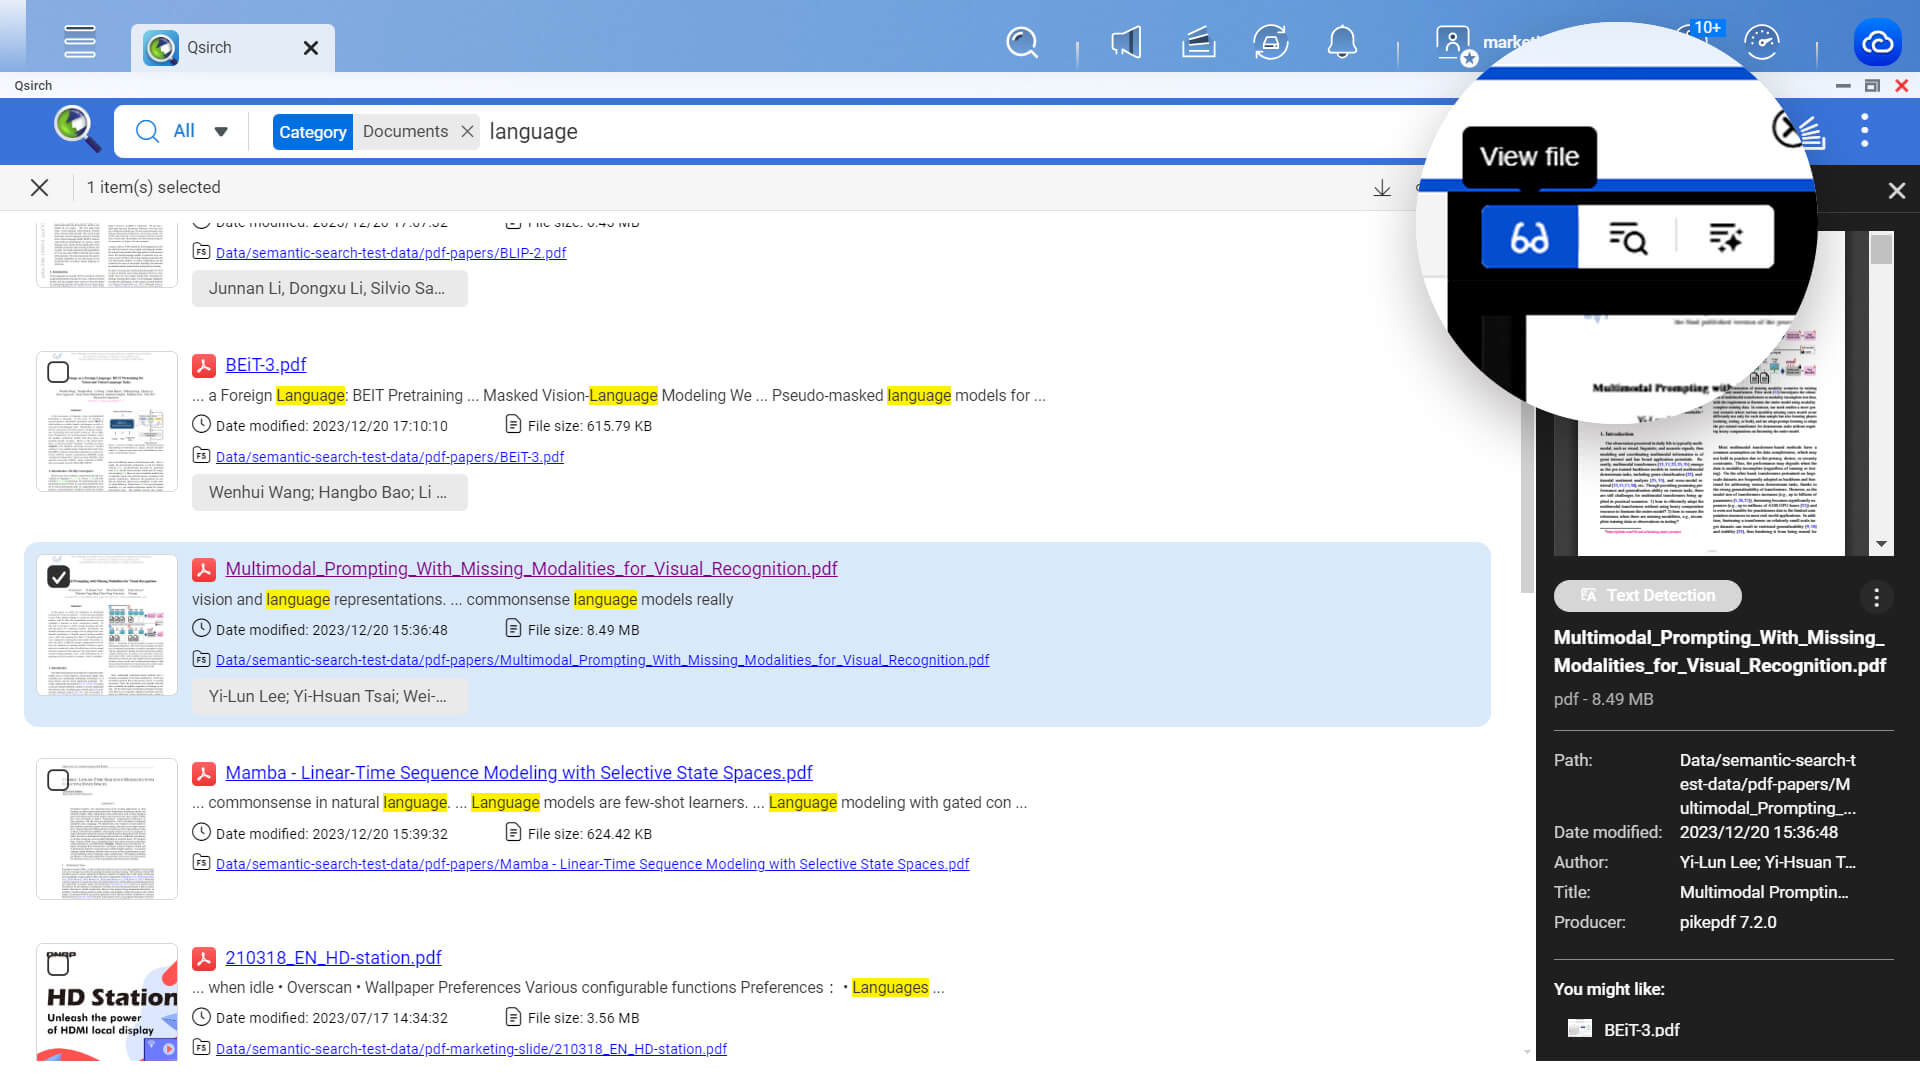The image size is (1920, 1080).
Task: Click the View file binoculars icon
Action: click(1528, 237)
